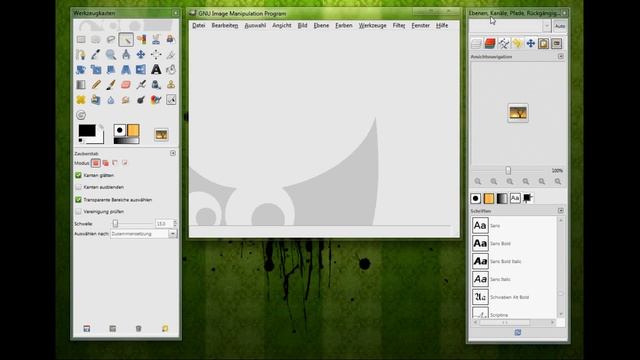Select the Blend gradient tool
Viewport: 640px width, 360px height.
(x=81, y=85)
